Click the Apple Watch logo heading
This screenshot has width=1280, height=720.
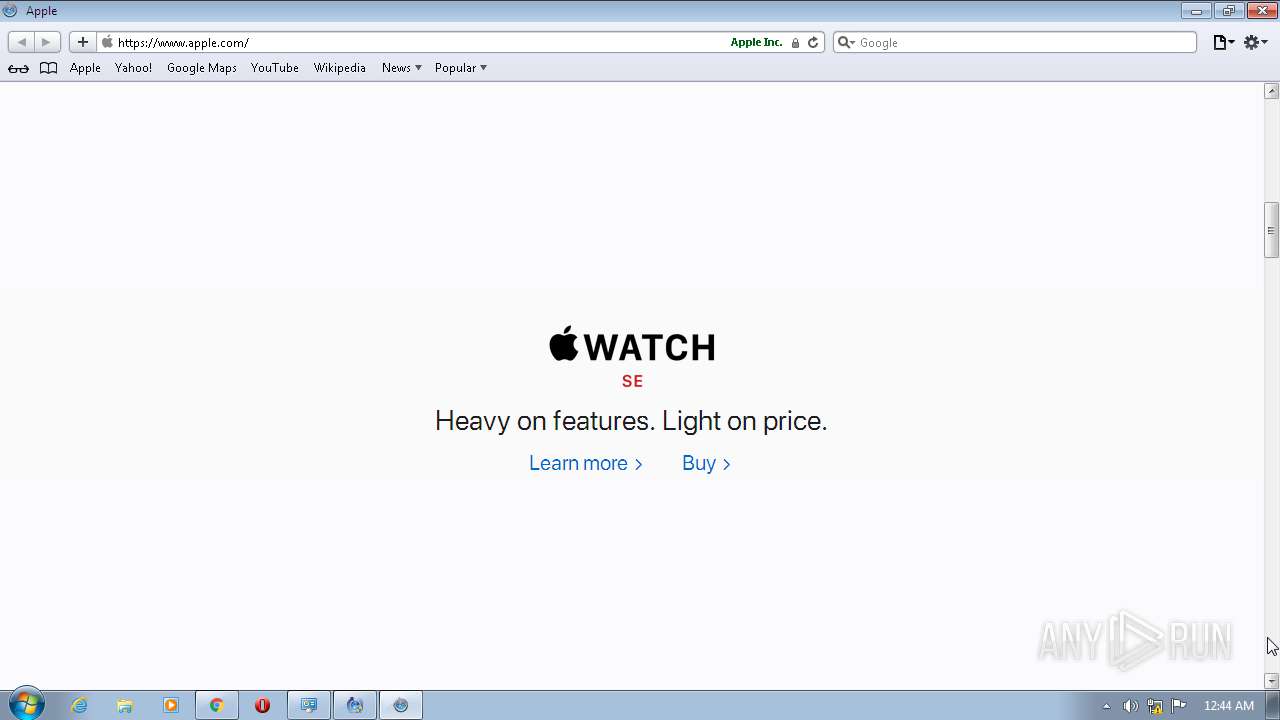[x=632, y=346]
